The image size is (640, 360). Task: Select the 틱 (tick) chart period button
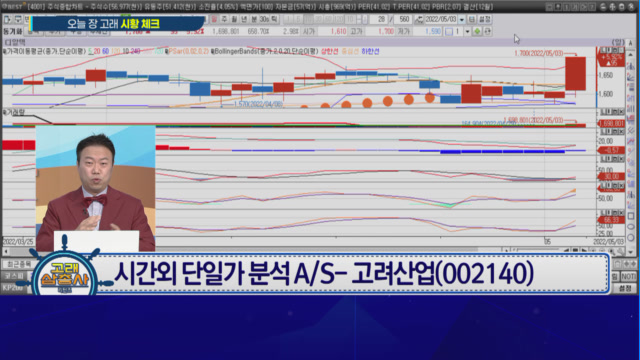coord(274,19)
